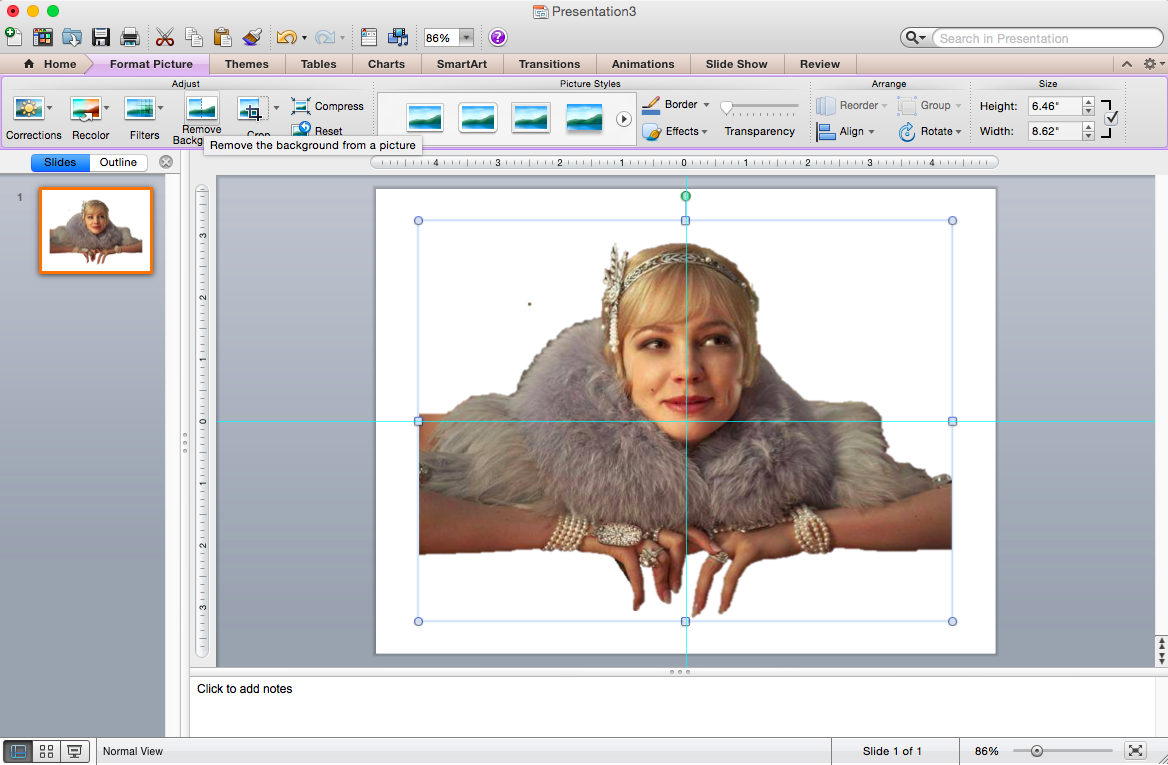Switch to Slide Sorter view button
The height and width of the screenshot is (765, 1168).
coord(46,751)
